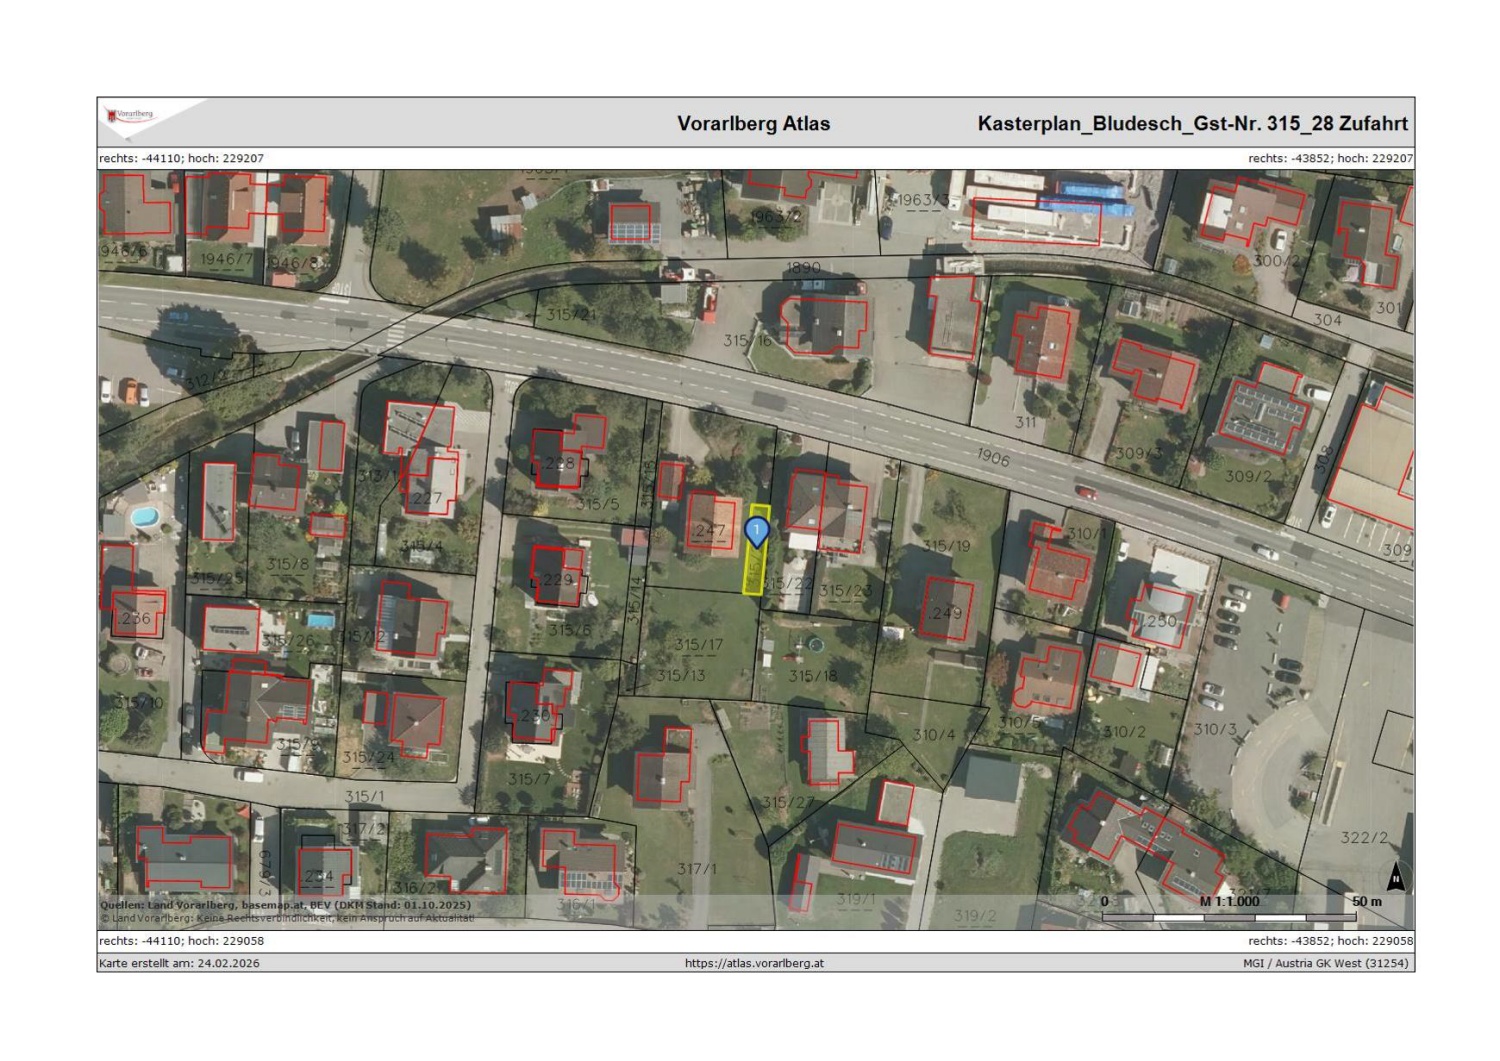The image size is (1500, 1061).
Task: Click the round blue swimming pool
Action: point(144,517)
